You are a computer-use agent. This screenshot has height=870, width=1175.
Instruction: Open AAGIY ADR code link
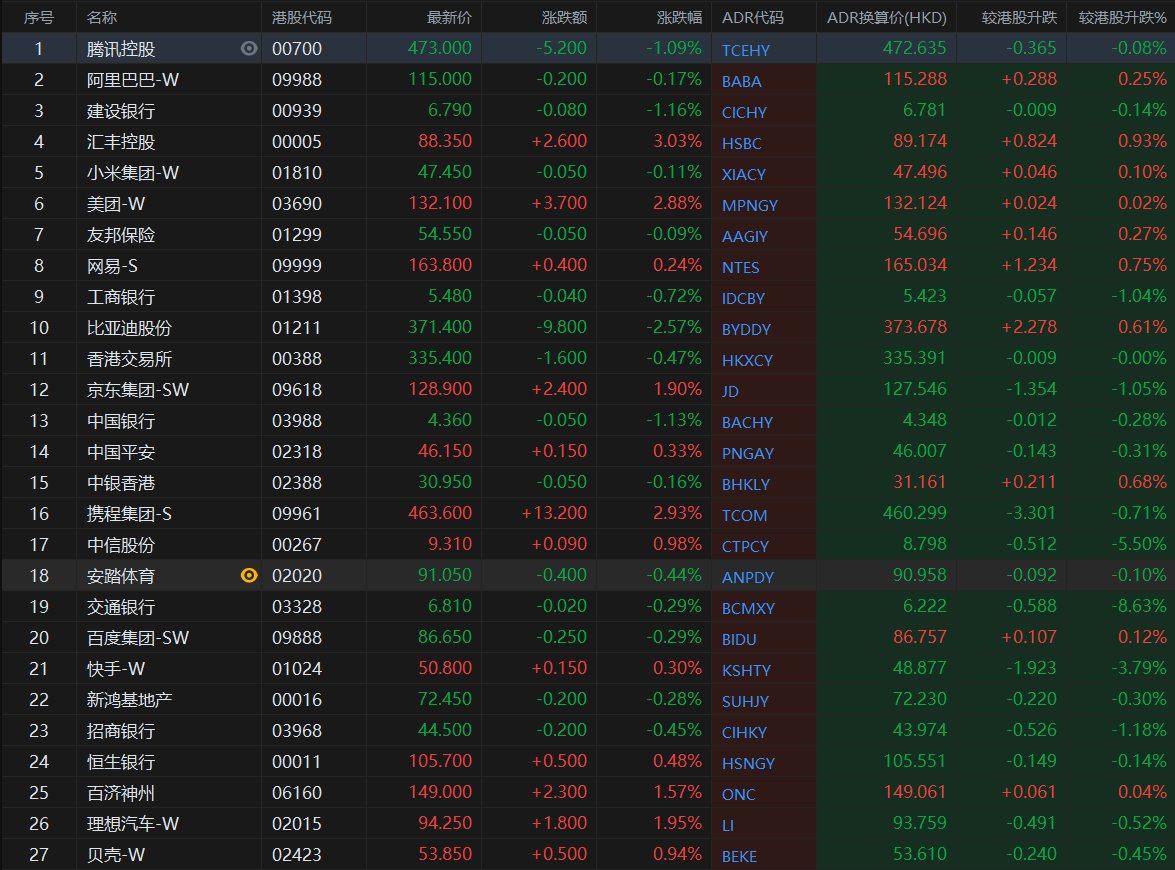pos(744,236)
